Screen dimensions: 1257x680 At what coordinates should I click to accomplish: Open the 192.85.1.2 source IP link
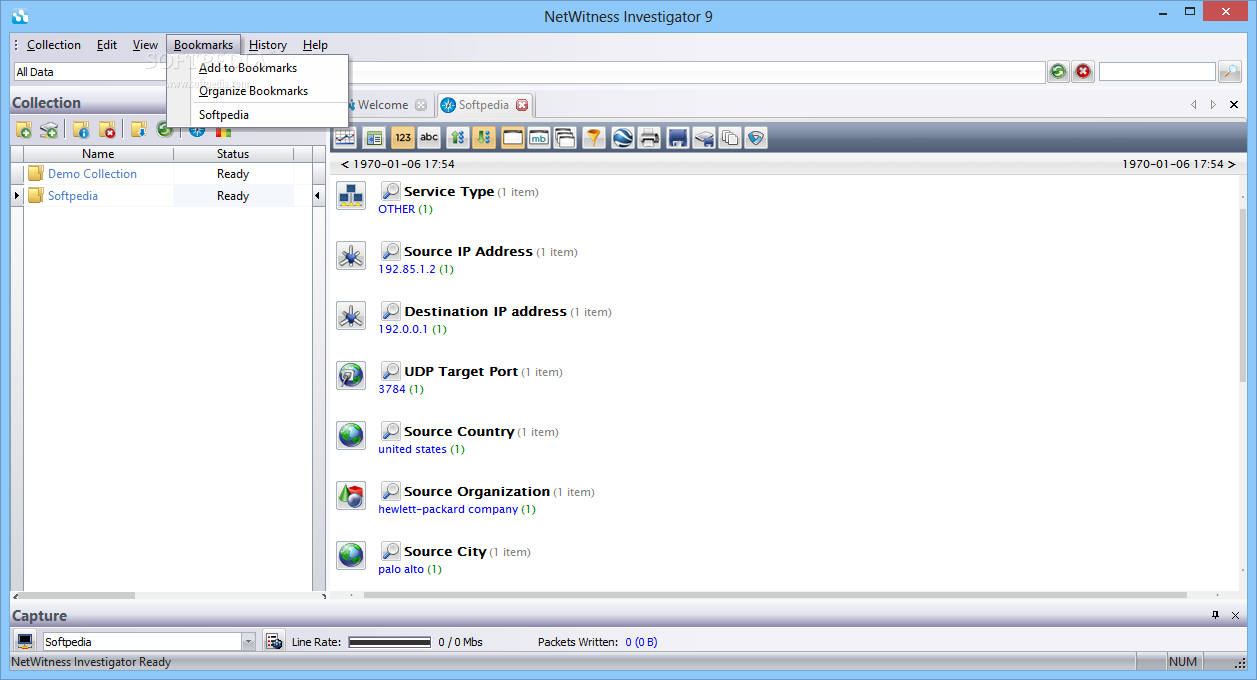pyautogui.click(x=407, y=269)
